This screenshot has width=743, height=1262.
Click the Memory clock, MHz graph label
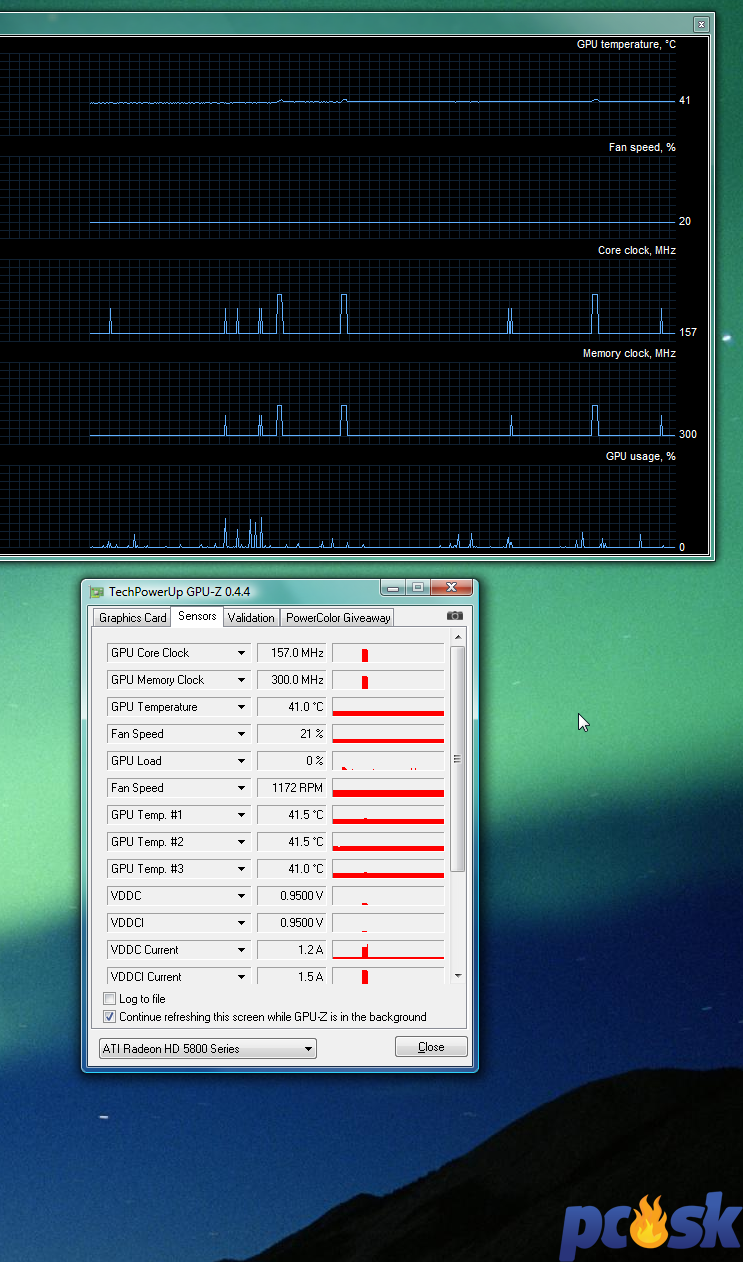click(x=630, y=353)
